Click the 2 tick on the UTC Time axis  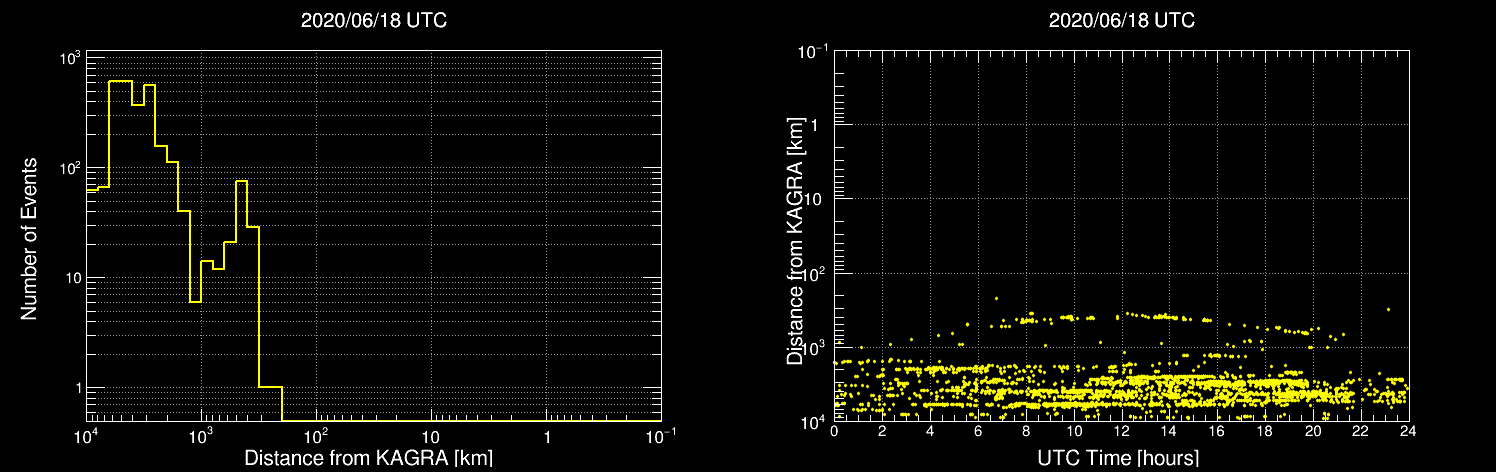click(x=882, y=431)
